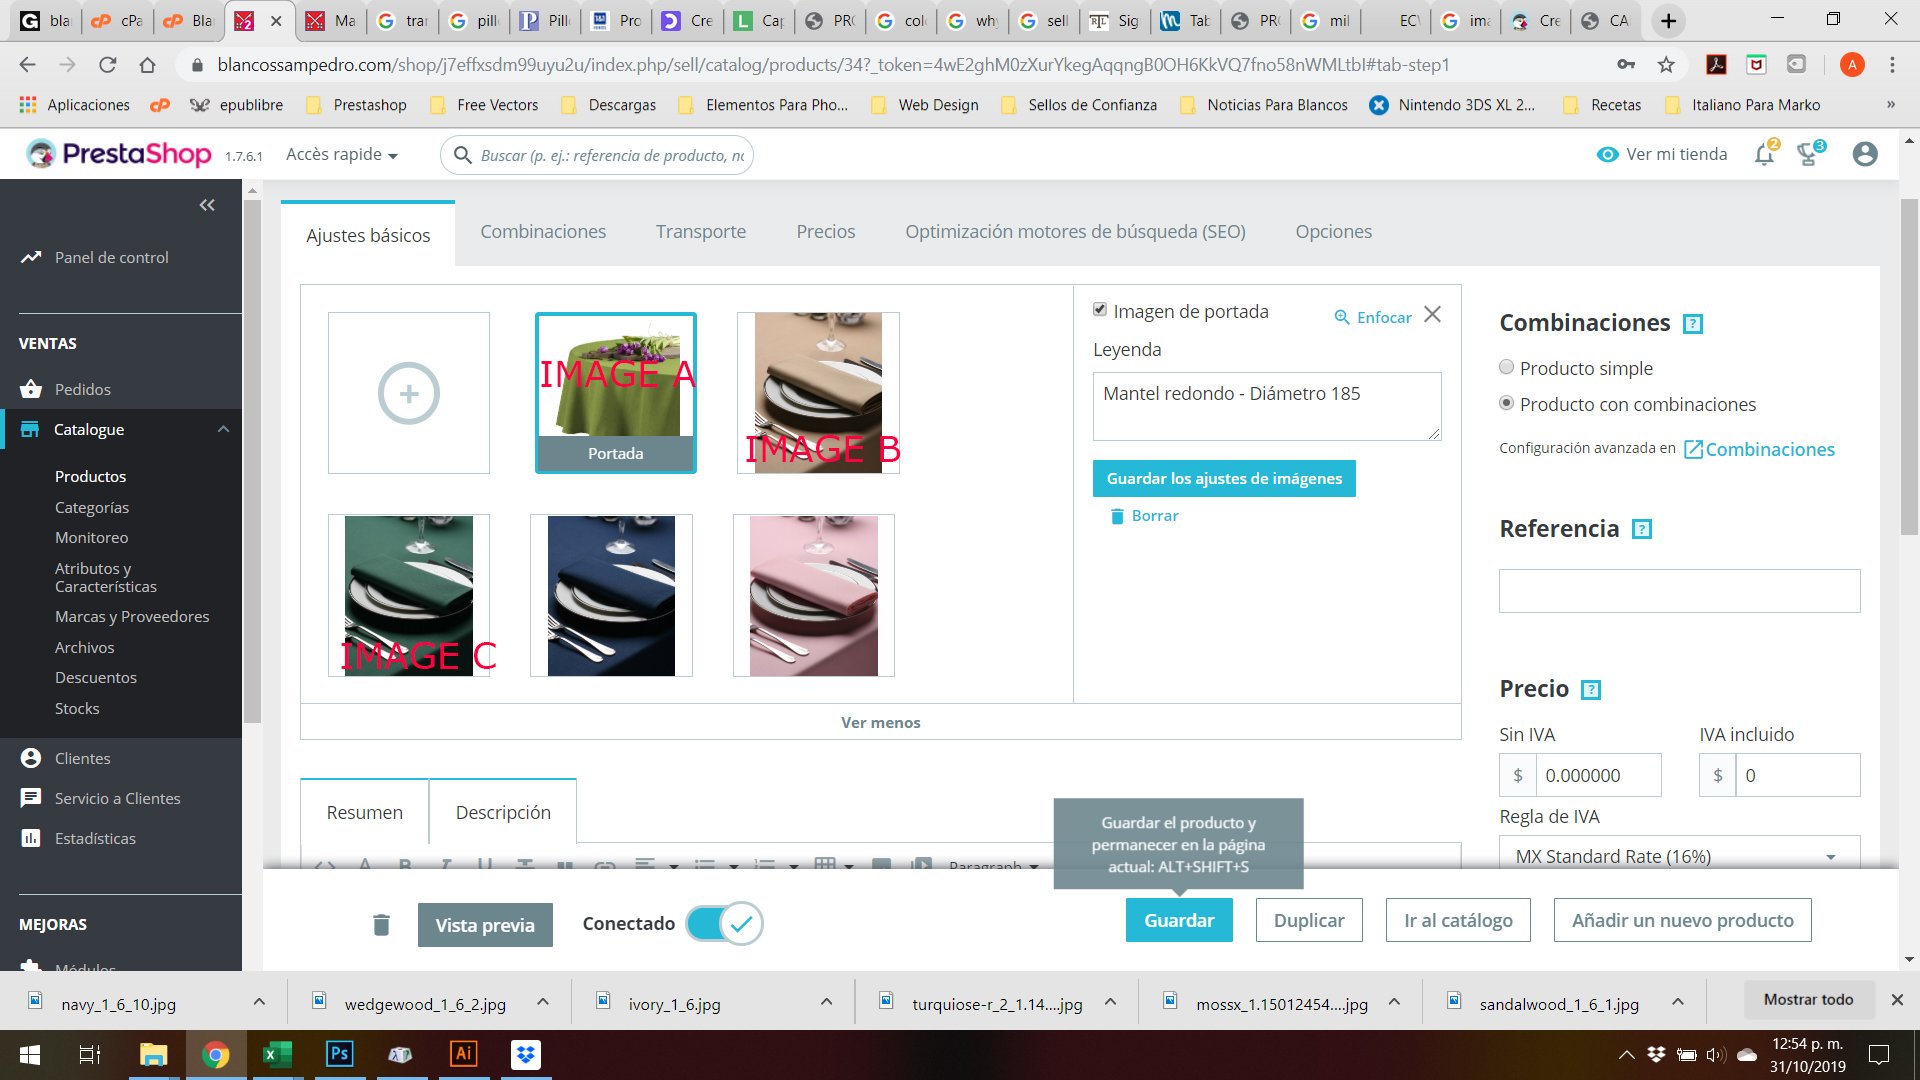Open the user profile avatar icon
1920x1080 pixels.
(1864, 154)
